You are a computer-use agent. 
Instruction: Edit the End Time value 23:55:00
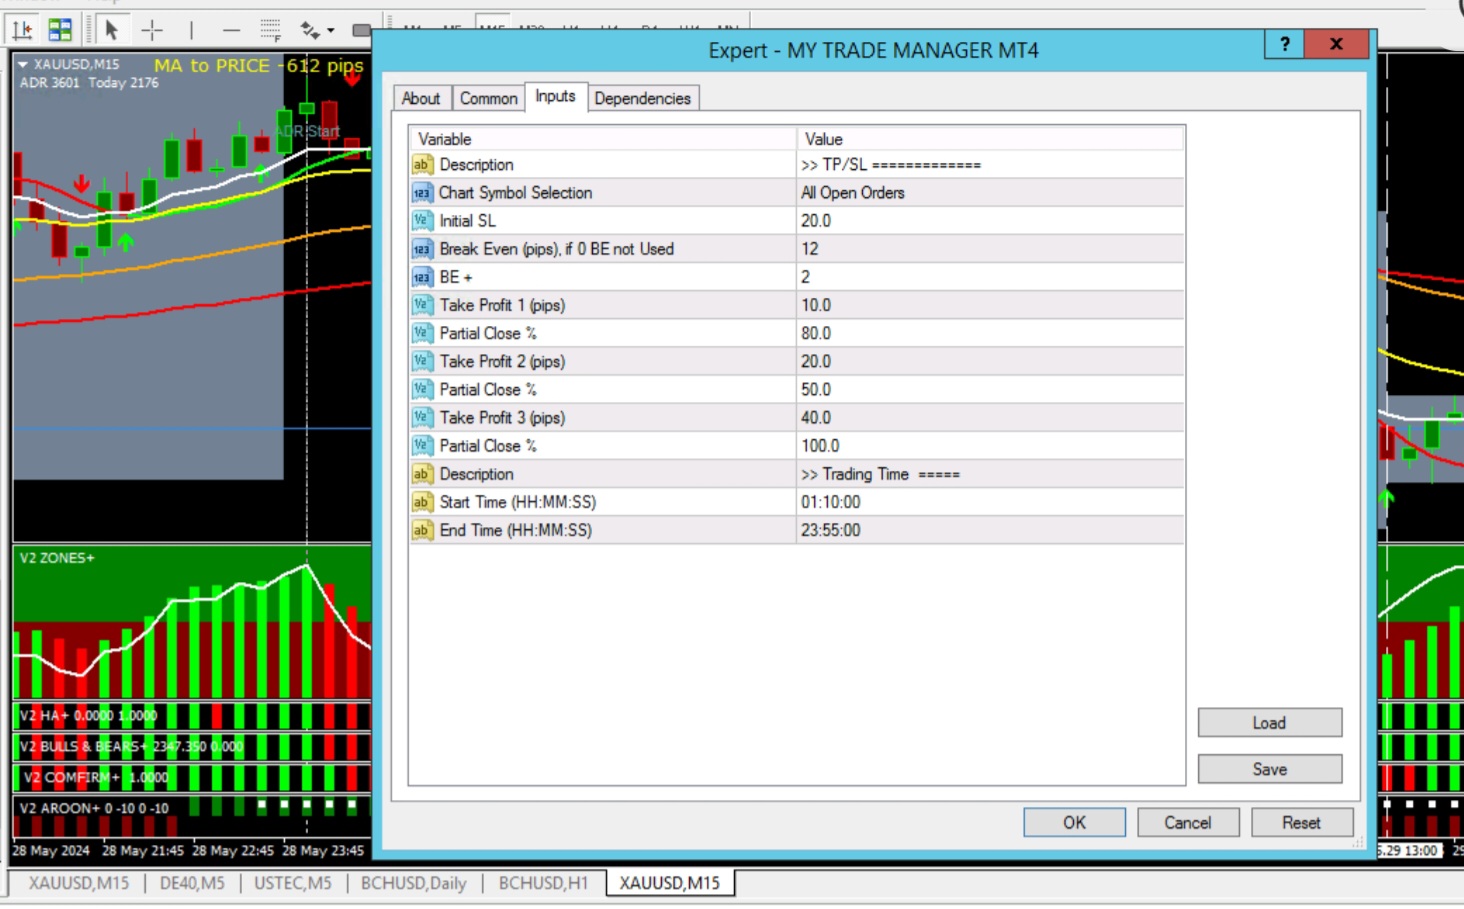pyautogui.click(x=990, y=530)
